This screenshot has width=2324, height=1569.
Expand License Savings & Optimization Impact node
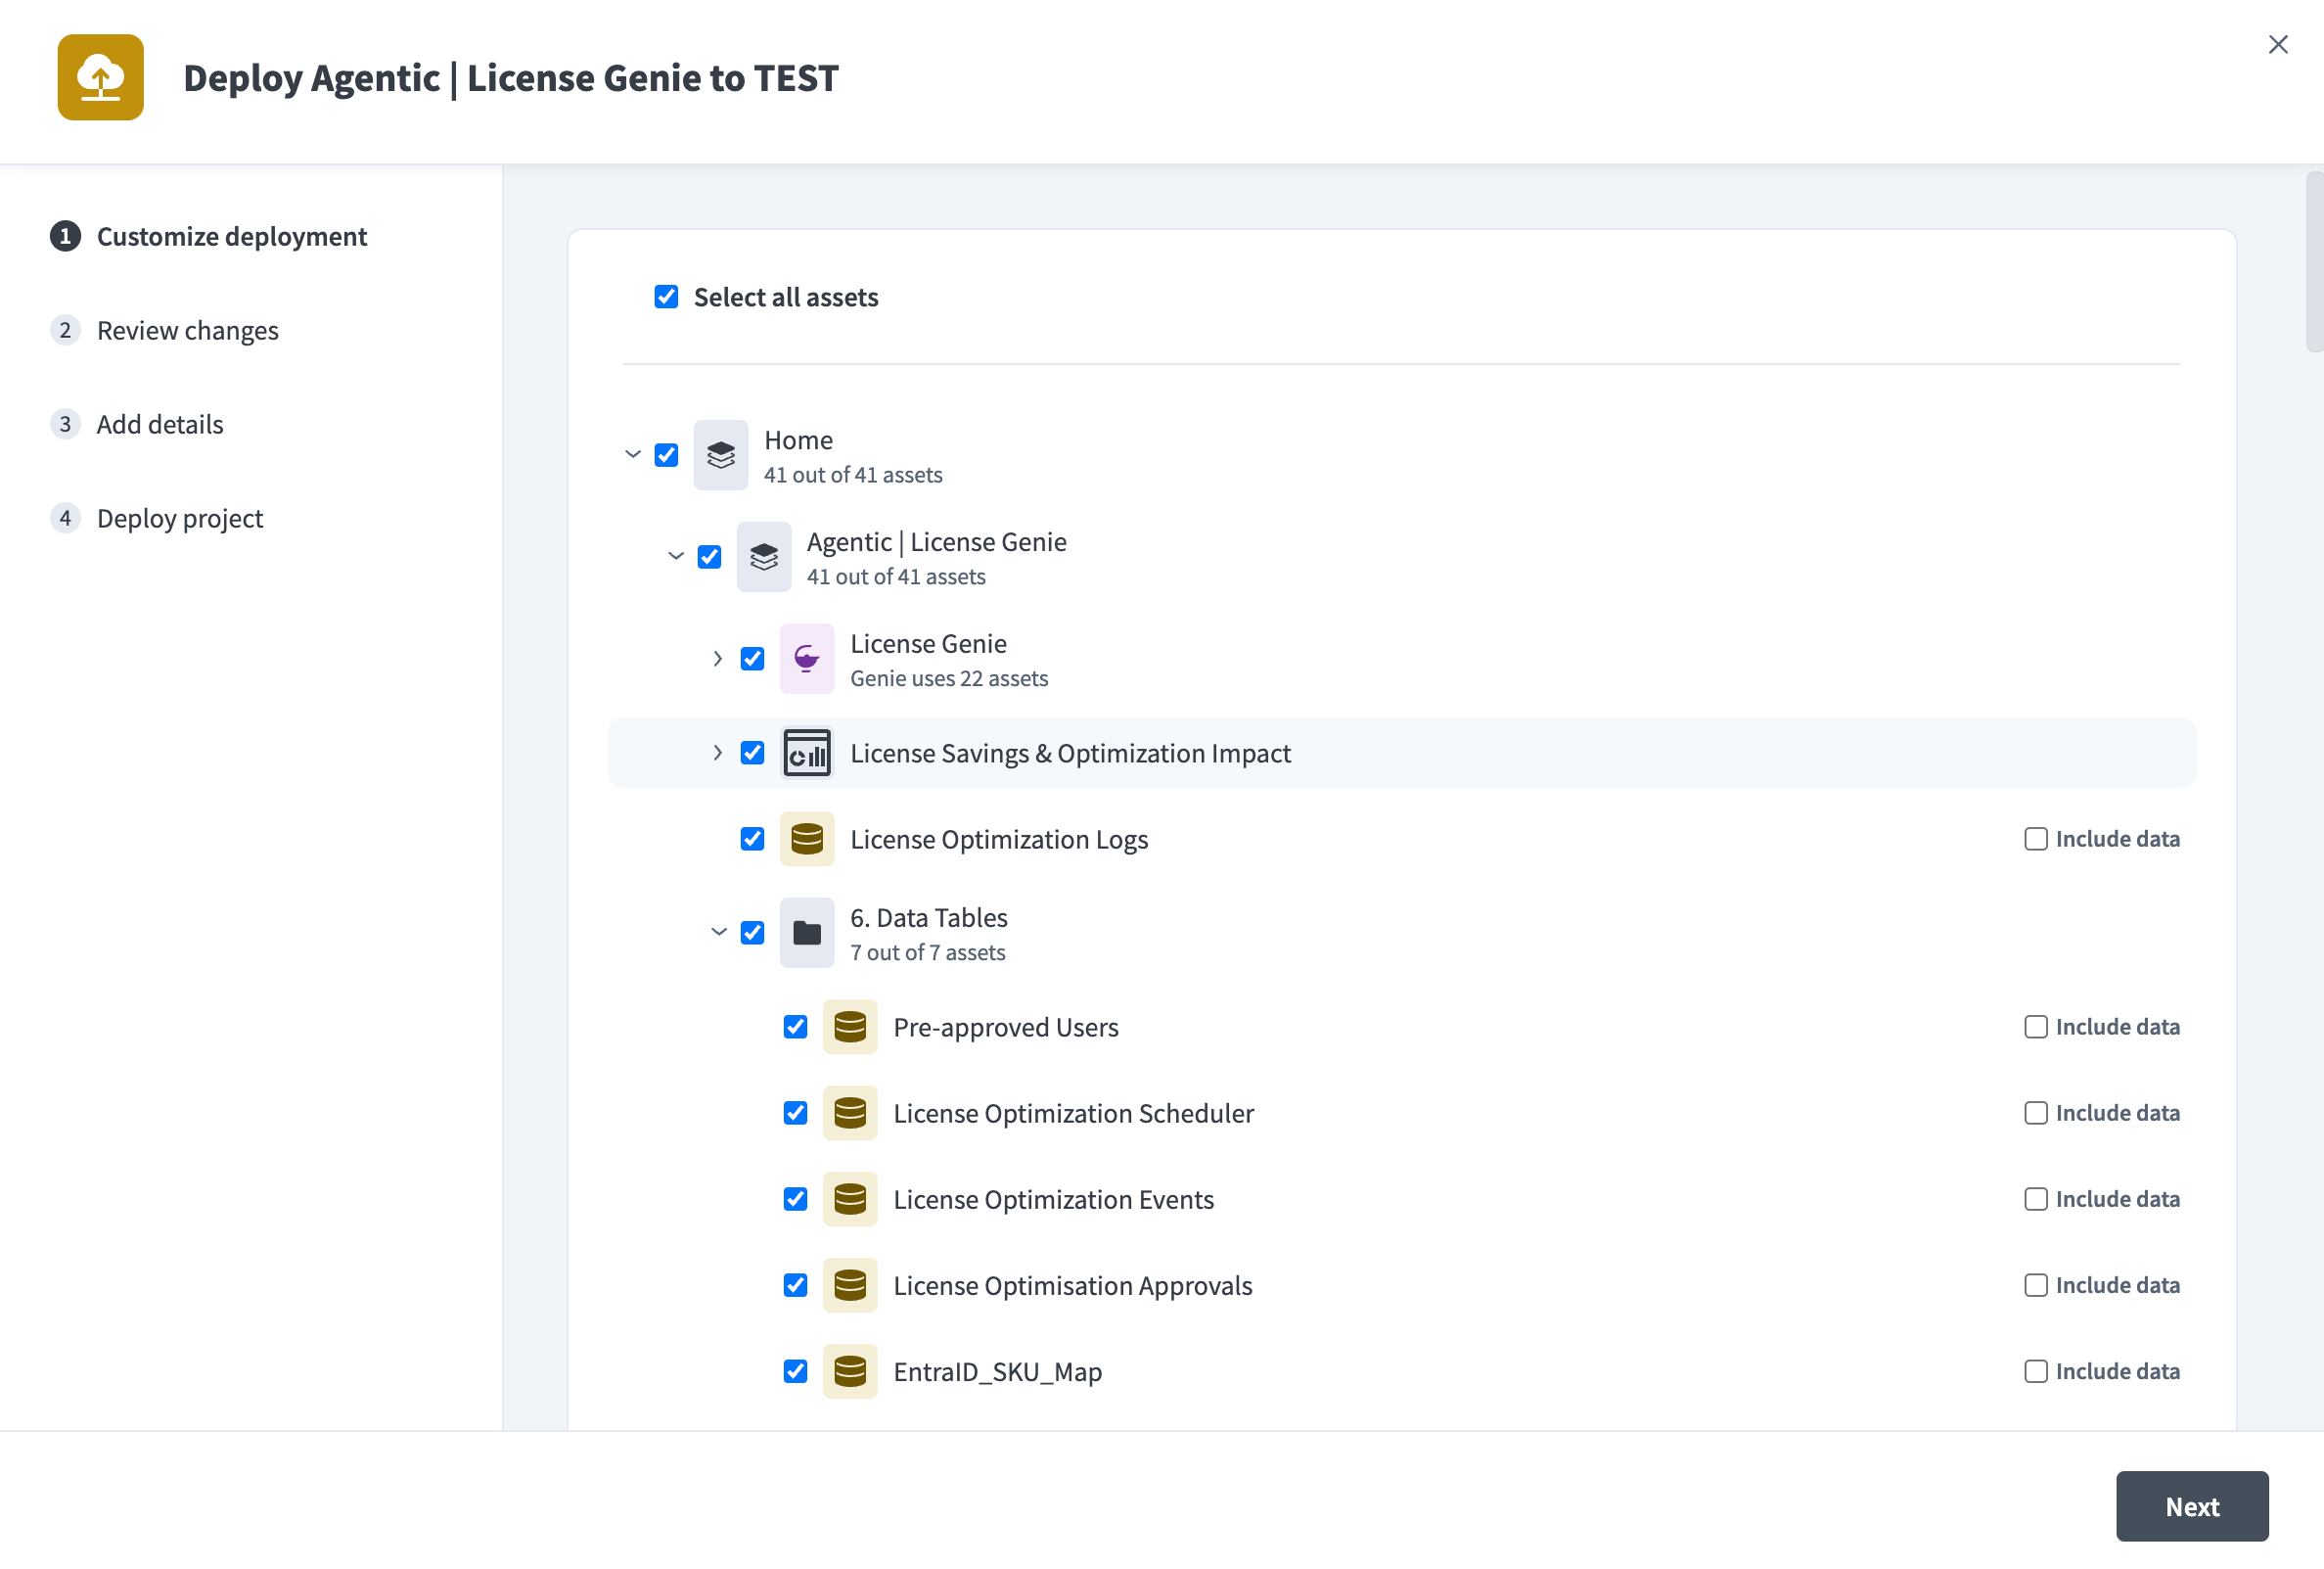[718, 753]
